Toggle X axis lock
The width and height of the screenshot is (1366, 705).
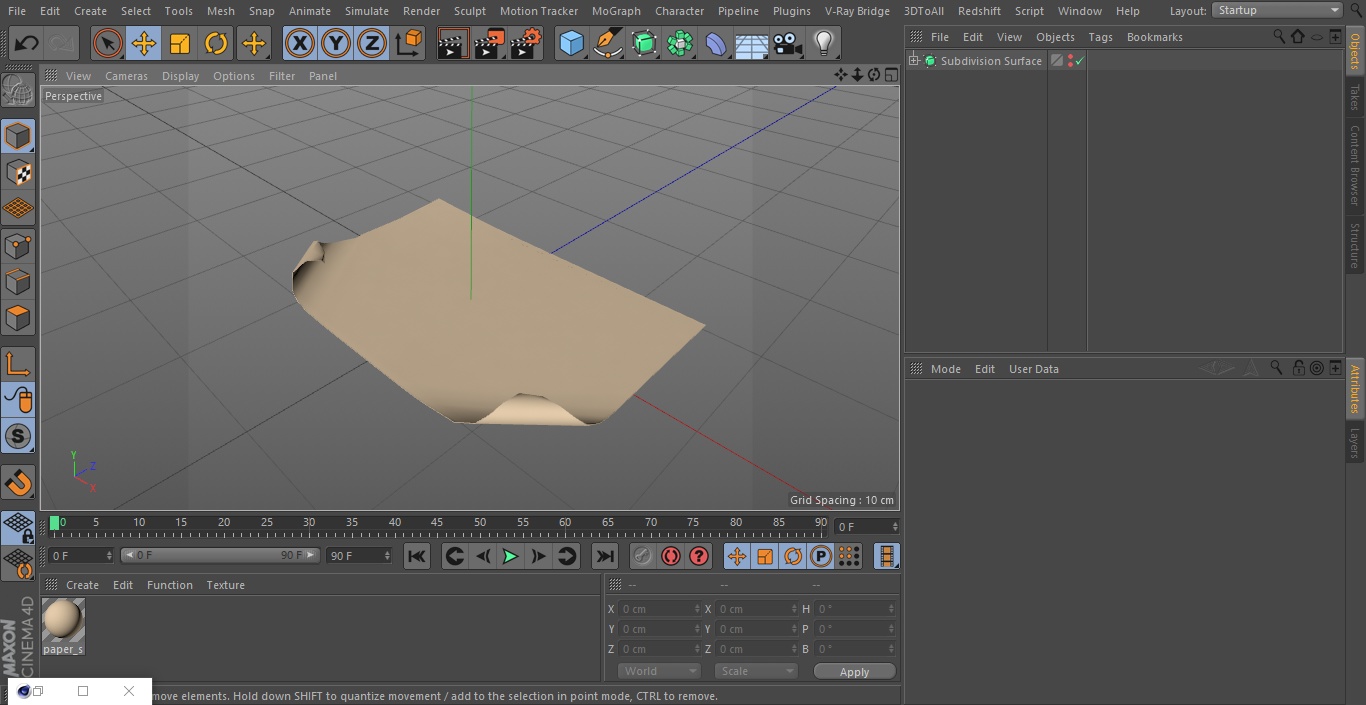click(x=300, y=44)
